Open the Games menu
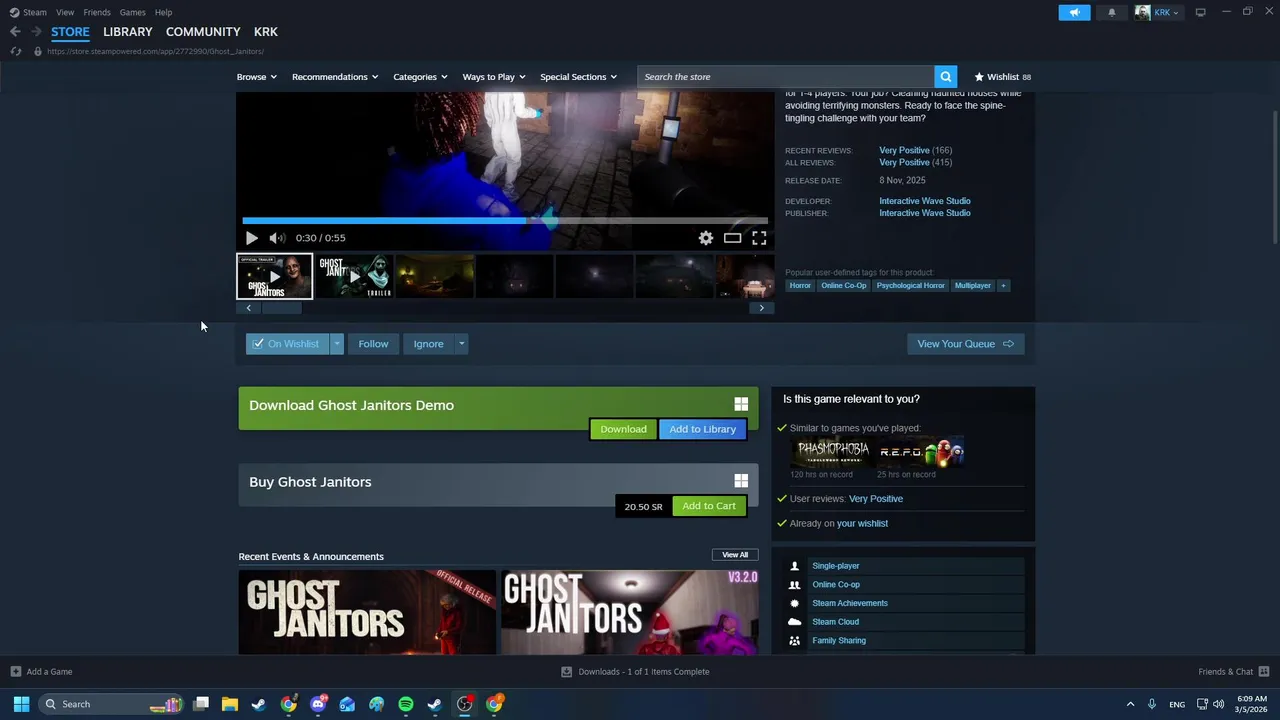The height and width of the screenshot is (720, 1280). [133, 12]
